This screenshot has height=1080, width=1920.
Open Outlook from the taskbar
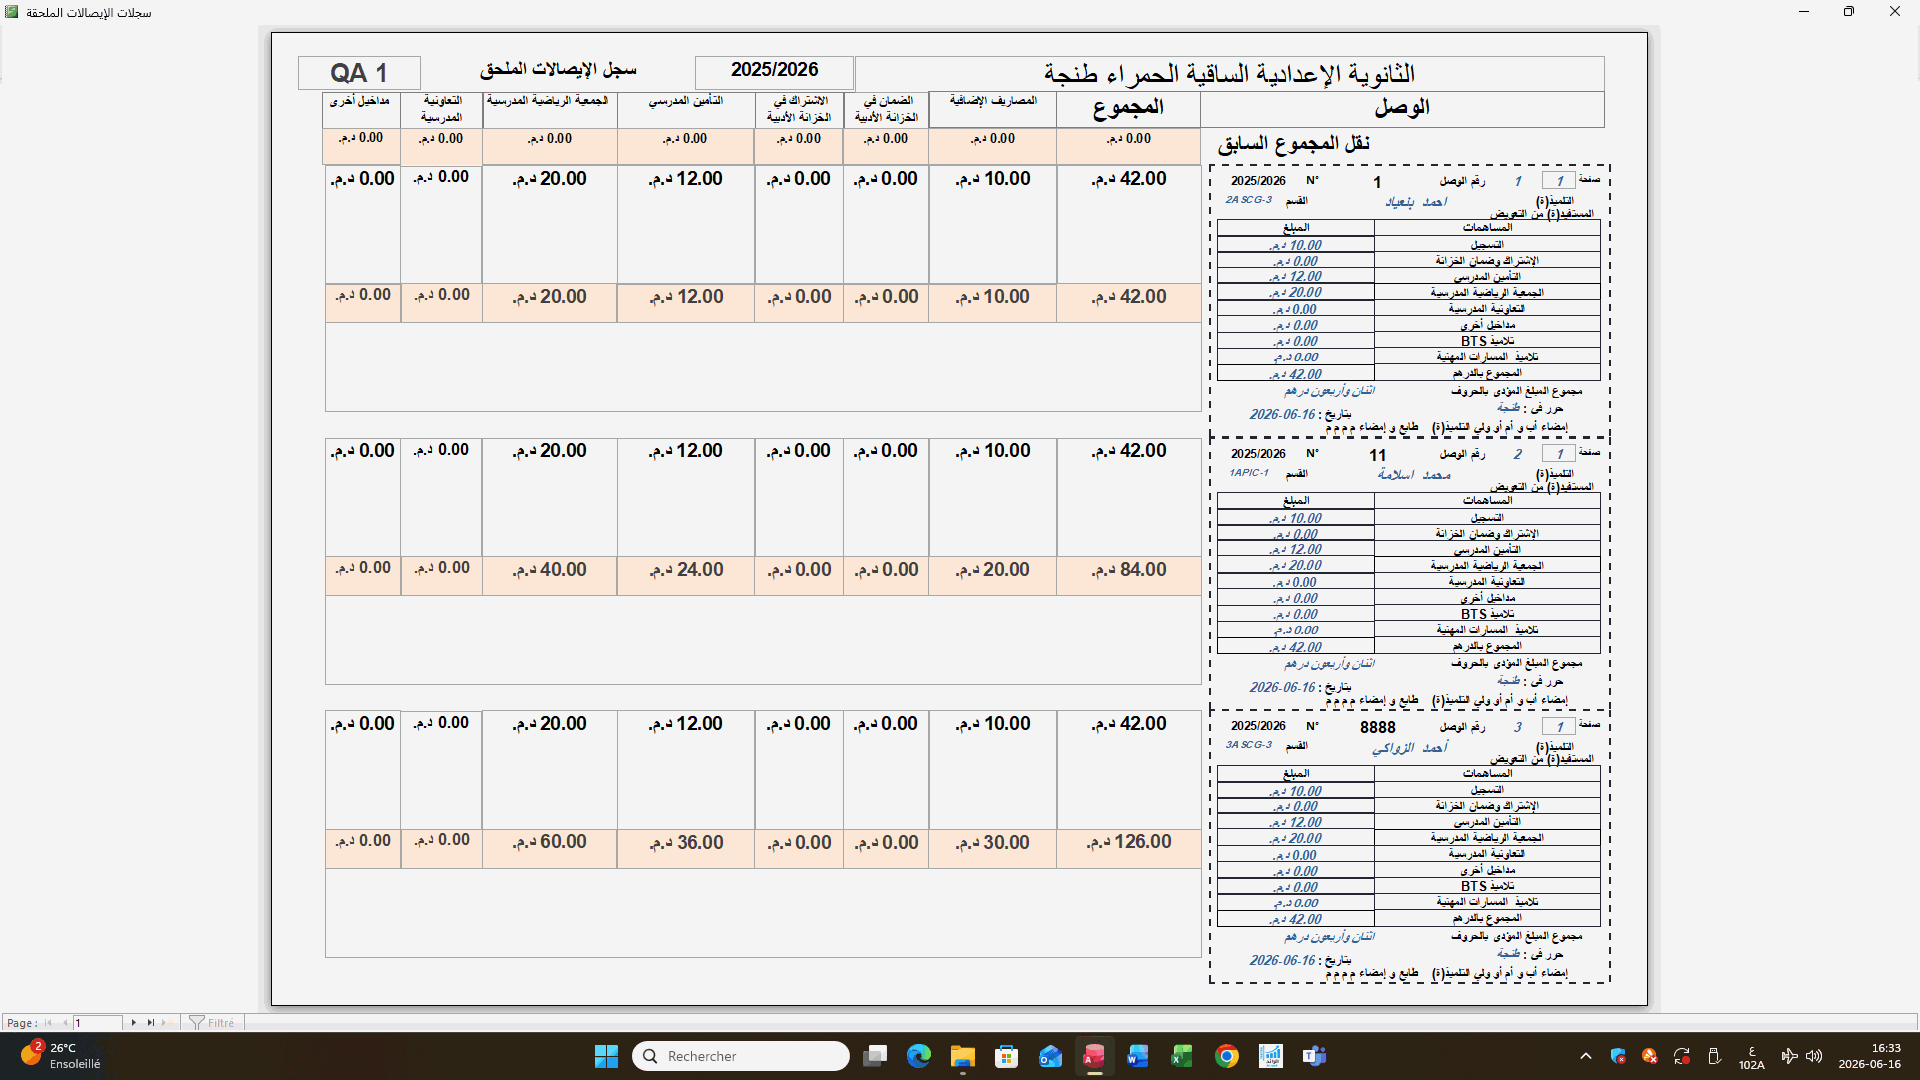1051,1056
